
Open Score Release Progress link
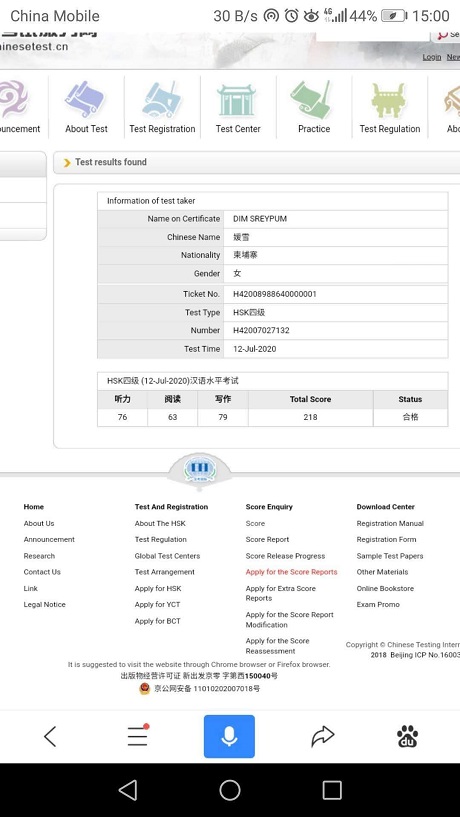click(x=285, y=556)
